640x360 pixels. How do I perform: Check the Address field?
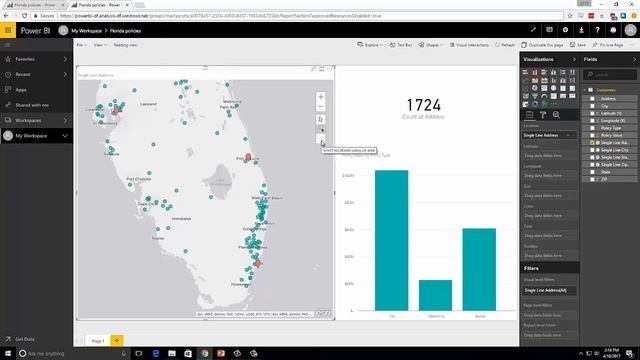tap(592, 99)
